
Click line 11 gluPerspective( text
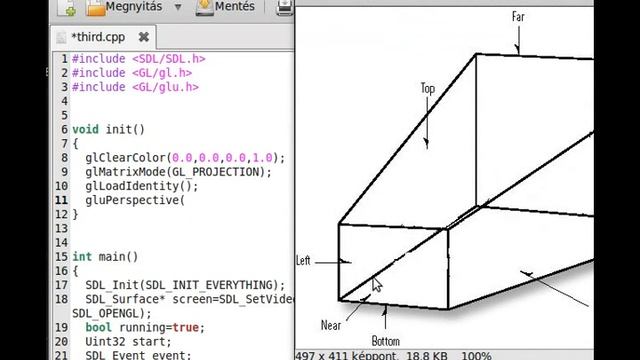tap(135, 200)
